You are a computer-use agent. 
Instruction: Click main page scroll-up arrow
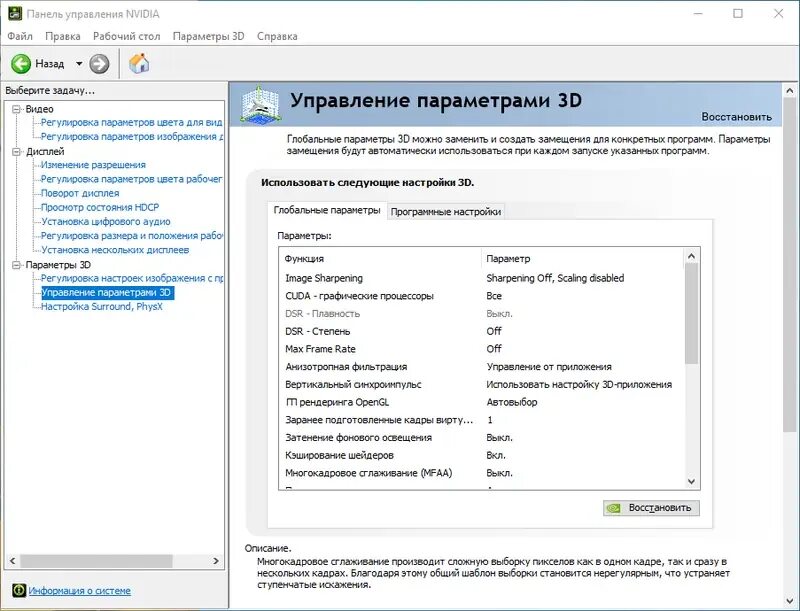[790, 91]
